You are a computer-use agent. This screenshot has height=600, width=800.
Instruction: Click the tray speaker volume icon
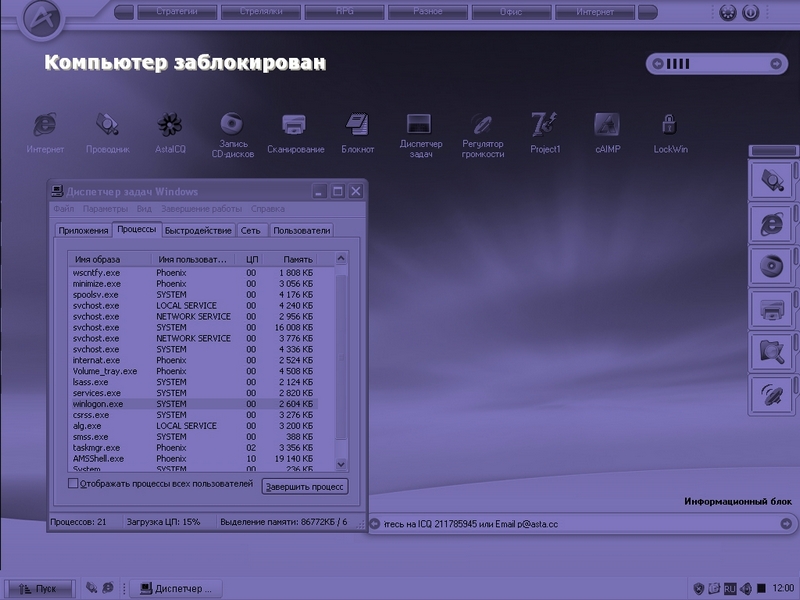point(745,589)
